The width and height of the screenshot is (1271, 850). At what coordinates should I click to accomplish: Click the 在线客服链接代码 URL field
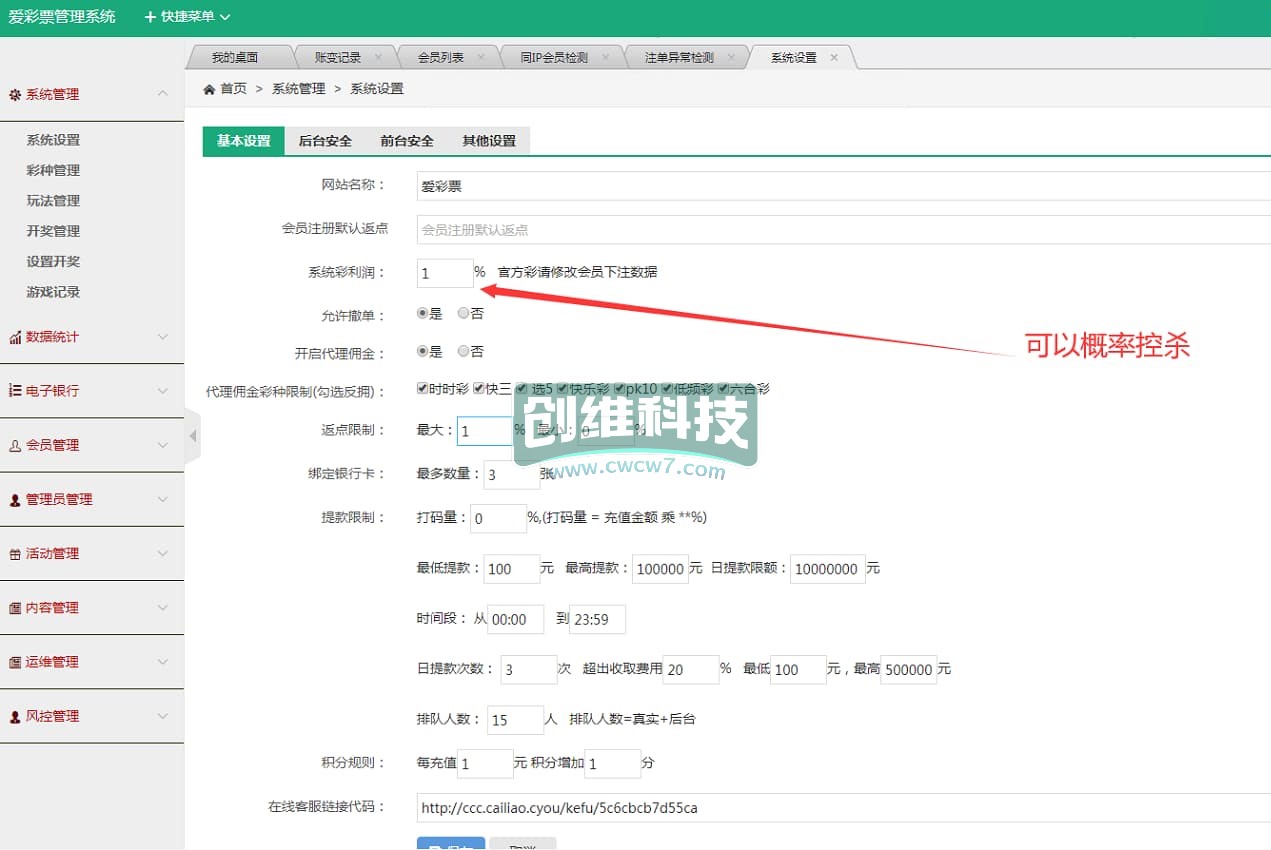(x=843, y=808)
